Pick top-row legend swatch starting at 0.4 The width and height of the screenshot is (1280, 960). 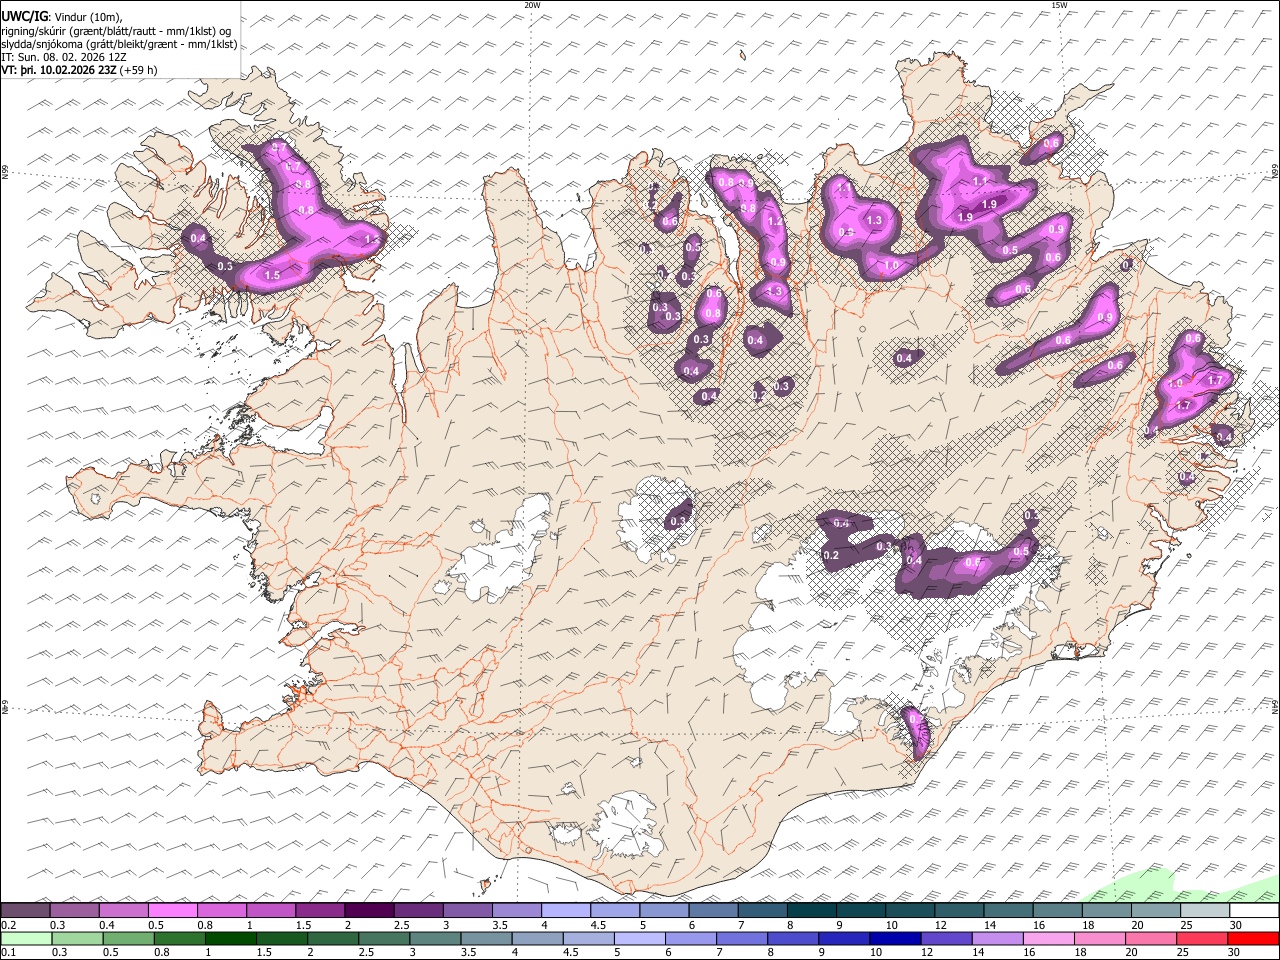(123, 911)
